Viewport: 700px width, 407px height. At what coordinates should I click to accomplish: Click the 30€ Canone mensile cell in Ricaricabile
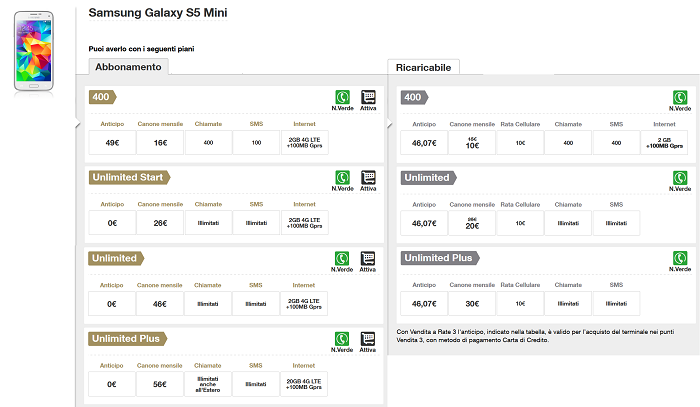coord(472,303)
